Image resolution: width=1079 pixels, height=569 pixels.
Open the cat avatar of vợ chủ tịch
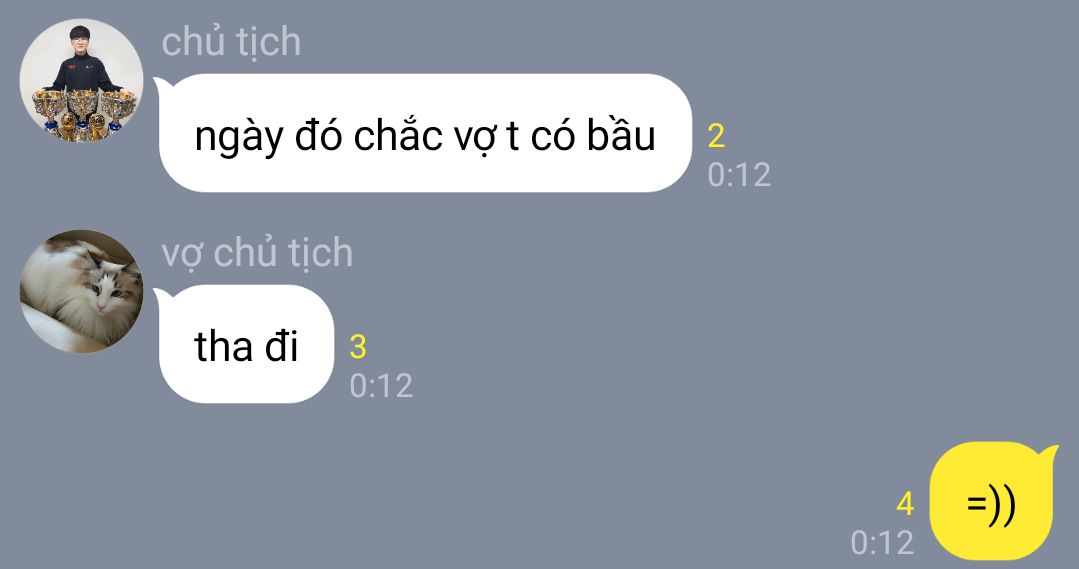click(81, 291)
